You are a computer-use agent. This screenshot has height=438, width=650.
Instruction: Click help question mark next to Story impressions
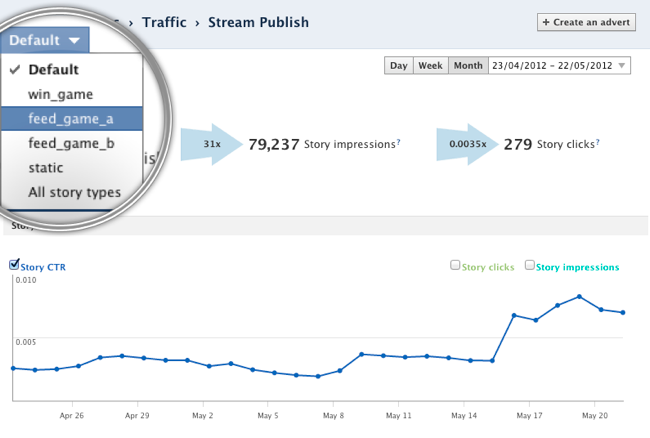click(x=398, y=142)
